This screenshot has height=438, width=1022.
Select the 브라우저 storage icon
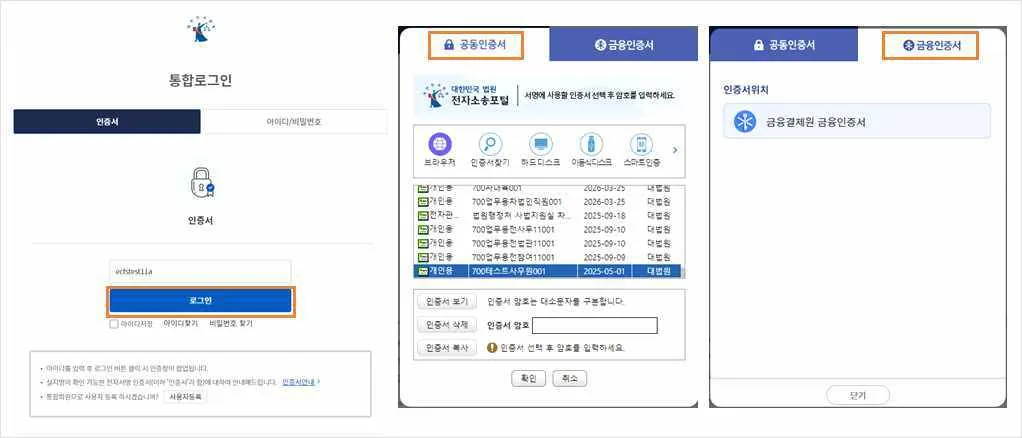coord(439,144)
